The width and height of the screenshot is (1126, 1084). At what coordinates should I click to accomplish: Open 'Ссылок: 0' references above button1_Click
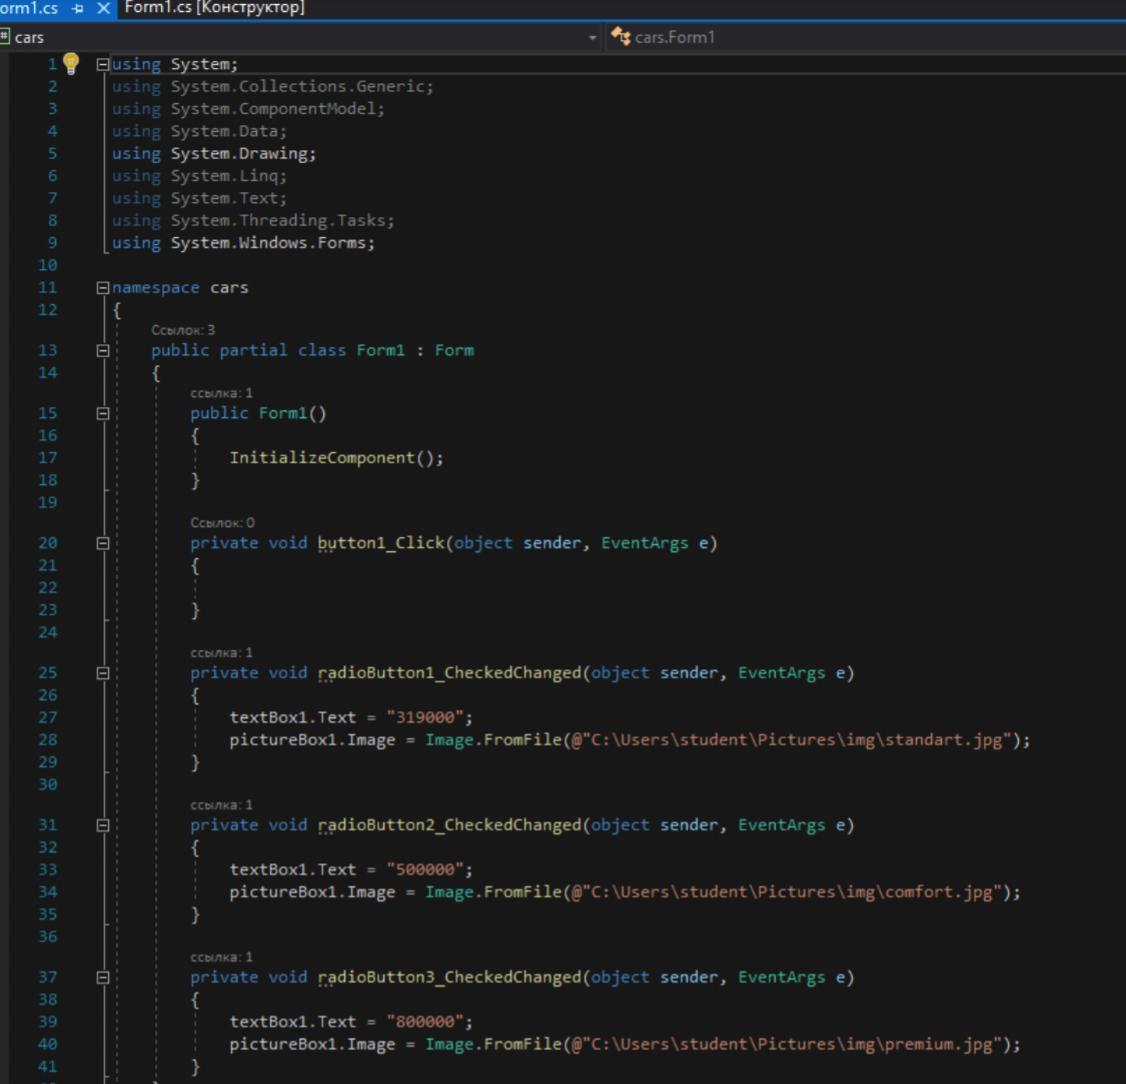222,523
